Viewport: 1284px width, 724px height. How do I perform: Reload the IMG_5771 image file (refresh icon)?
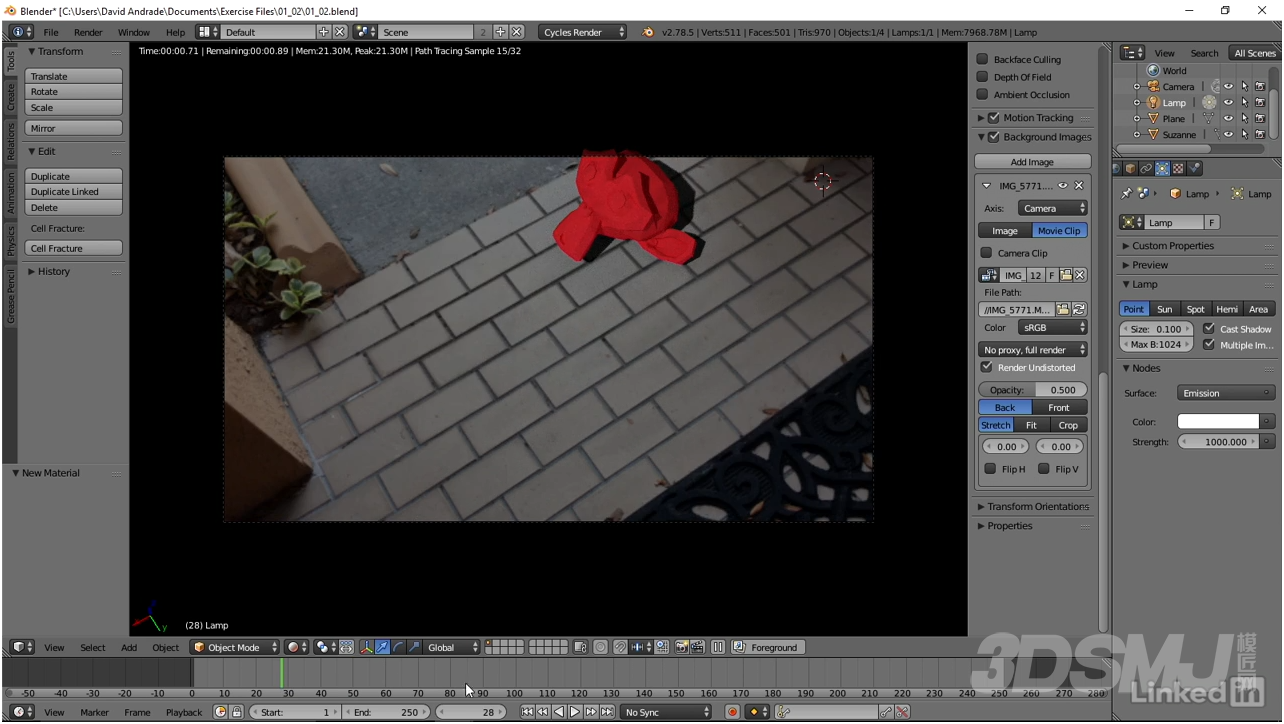[1079, 310]
